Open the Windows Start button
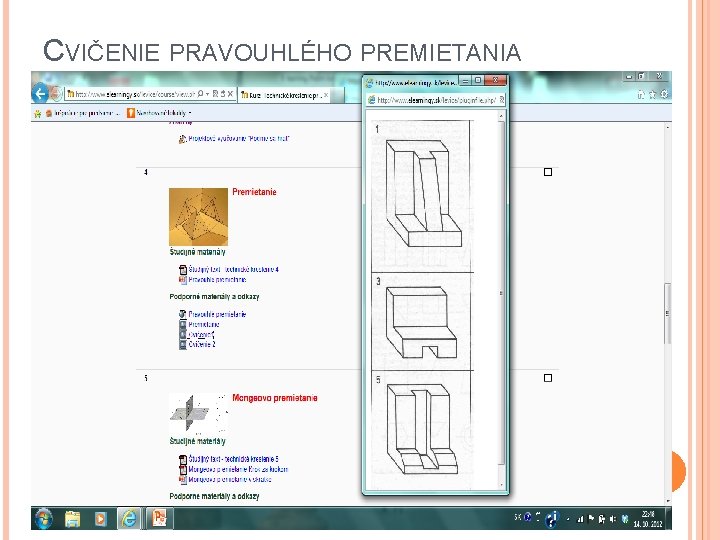The height and width of the screenshot is (540, 720). [x=44, y=519]
